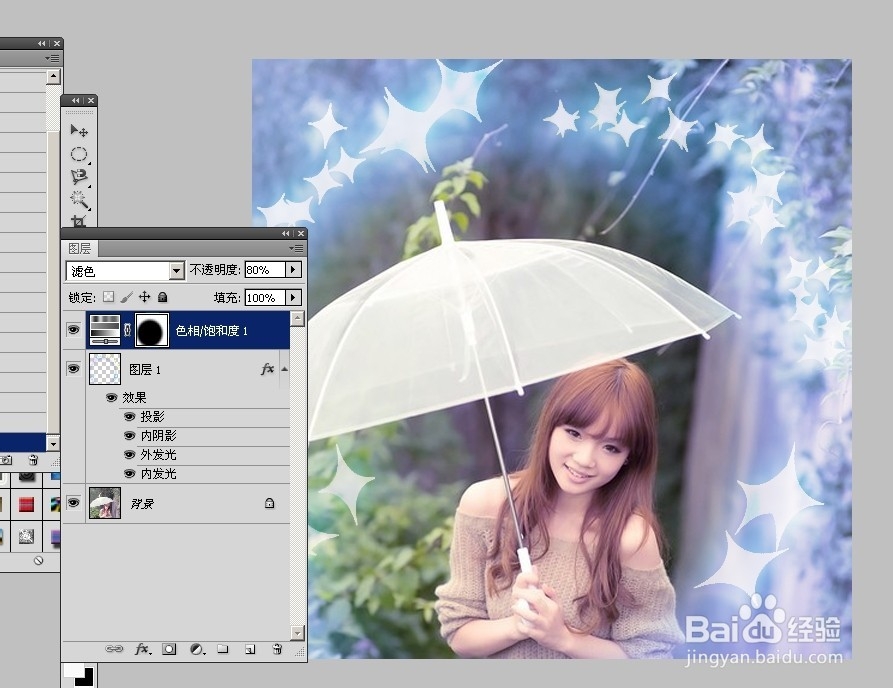Switch to the 图层 tab
Viewport: 893px width, 688px height.
80,248
